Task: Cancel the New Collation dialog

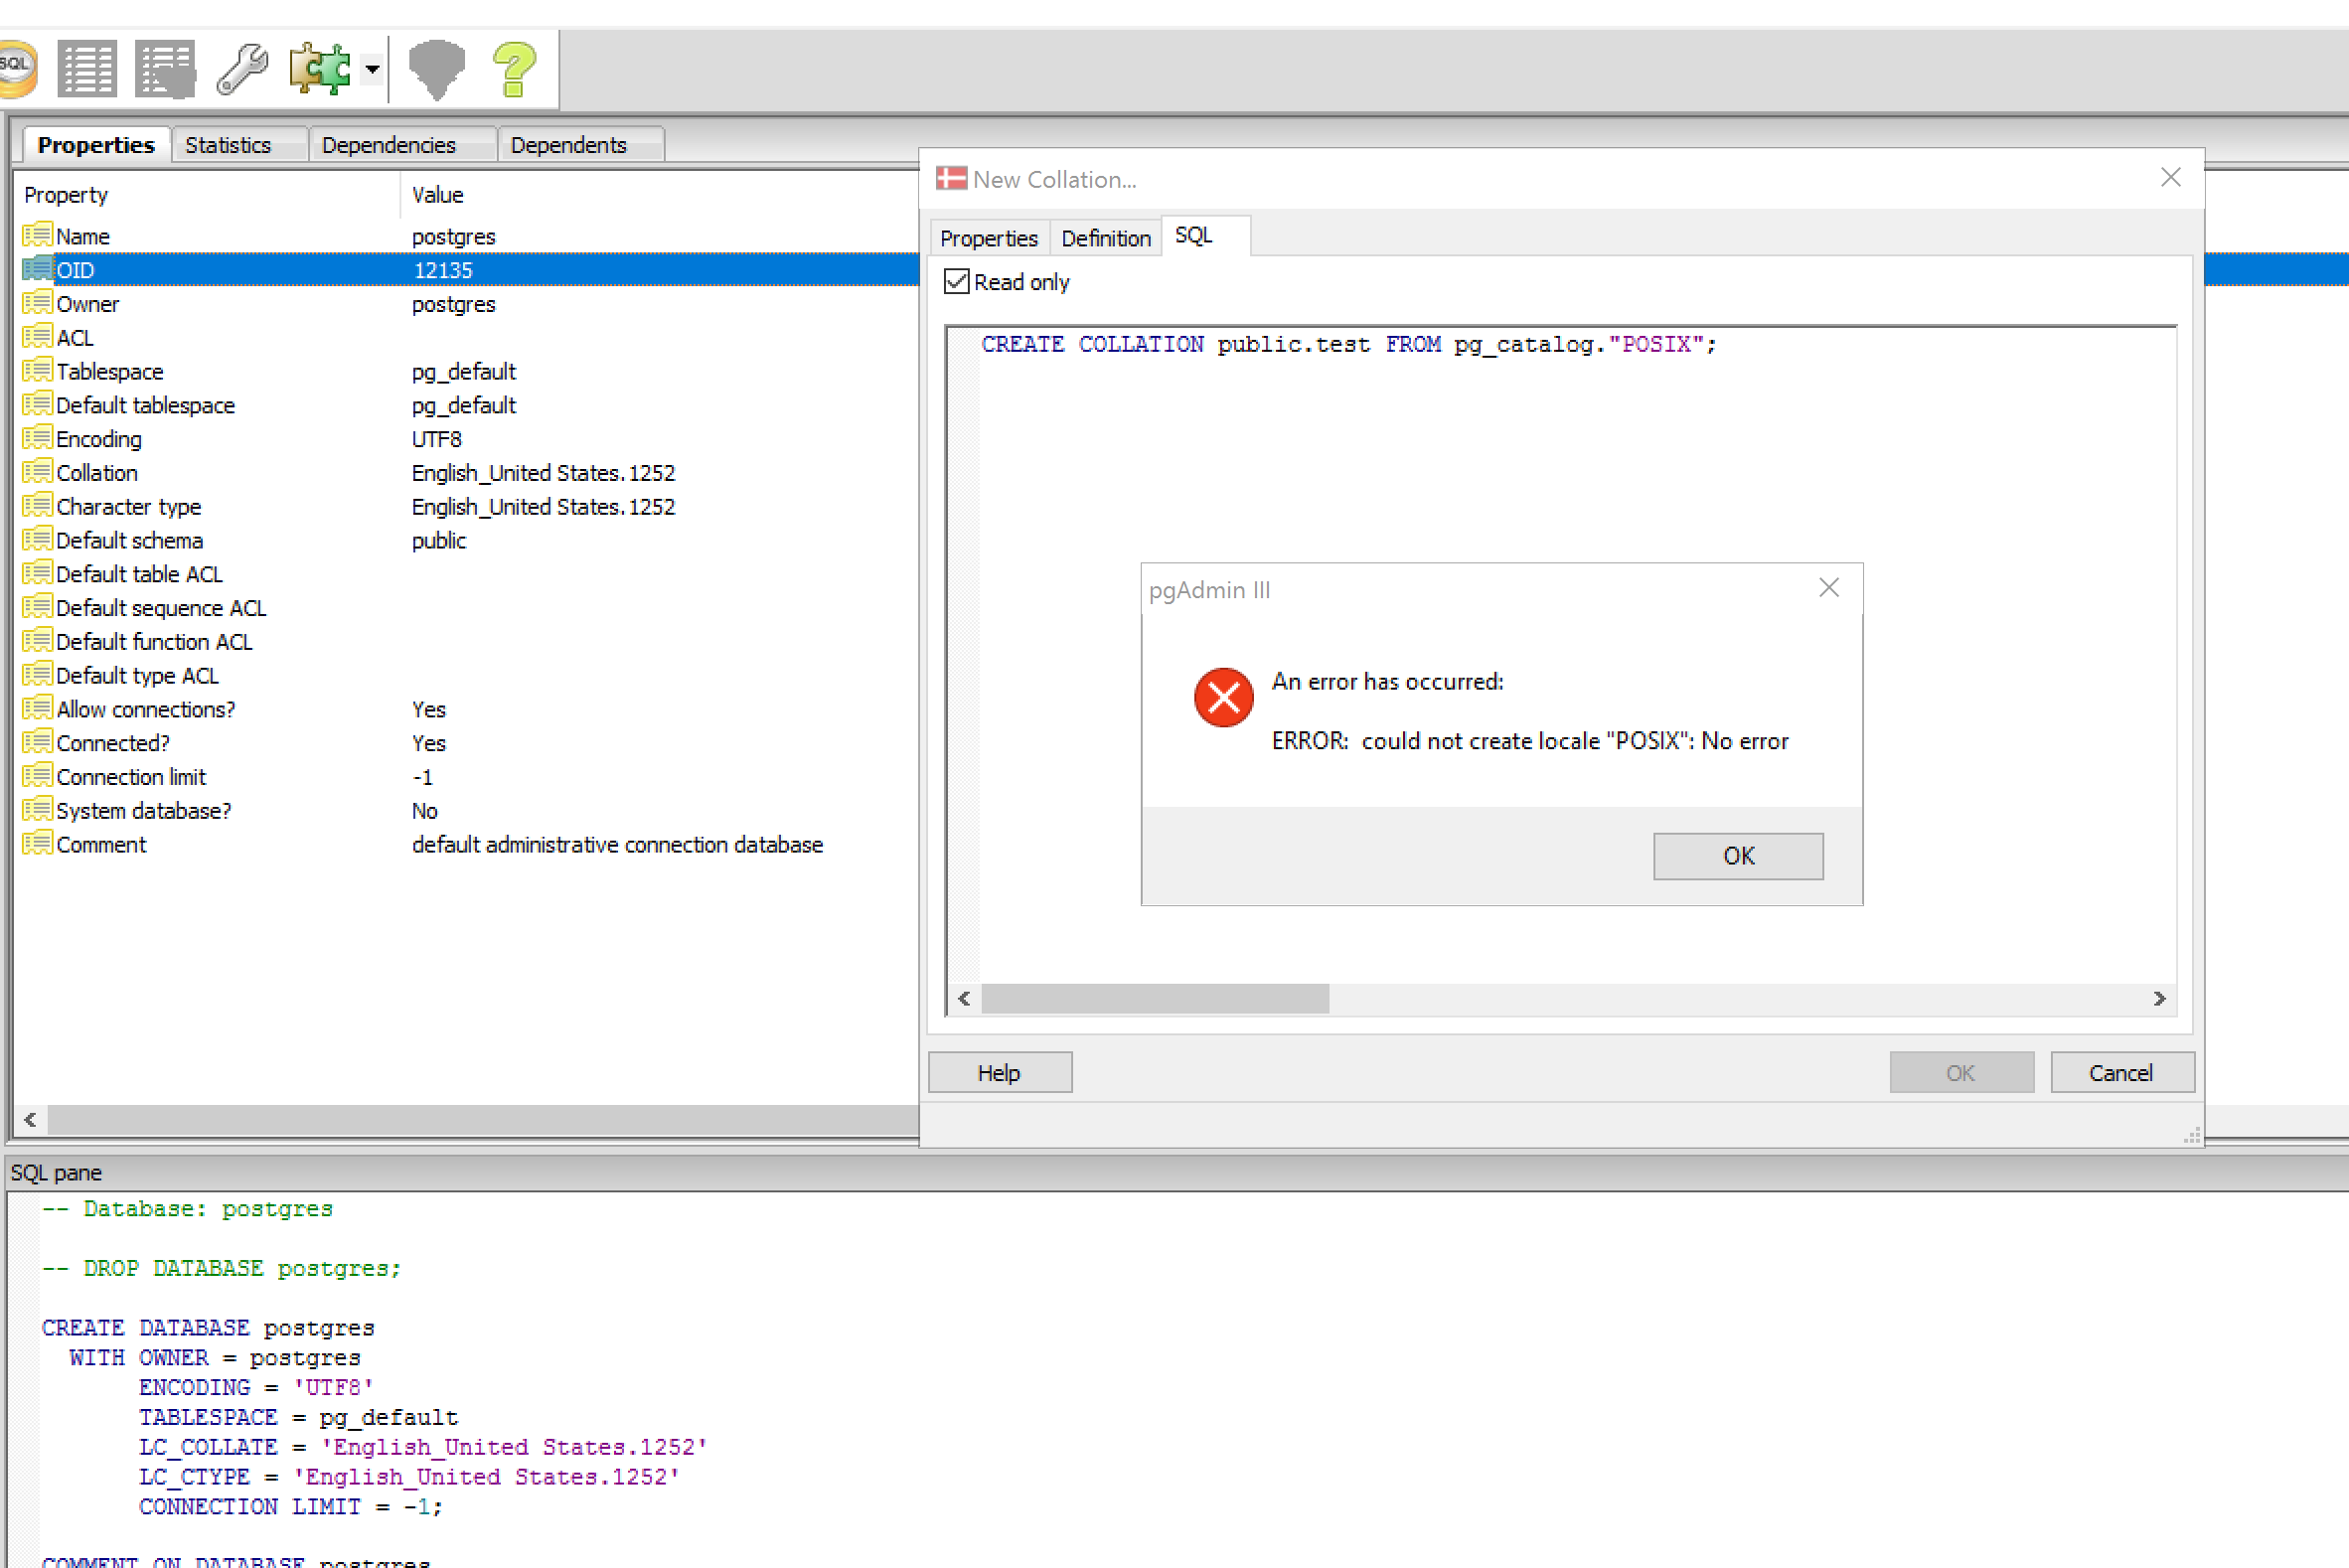Action: [x=2120, y=1072]
